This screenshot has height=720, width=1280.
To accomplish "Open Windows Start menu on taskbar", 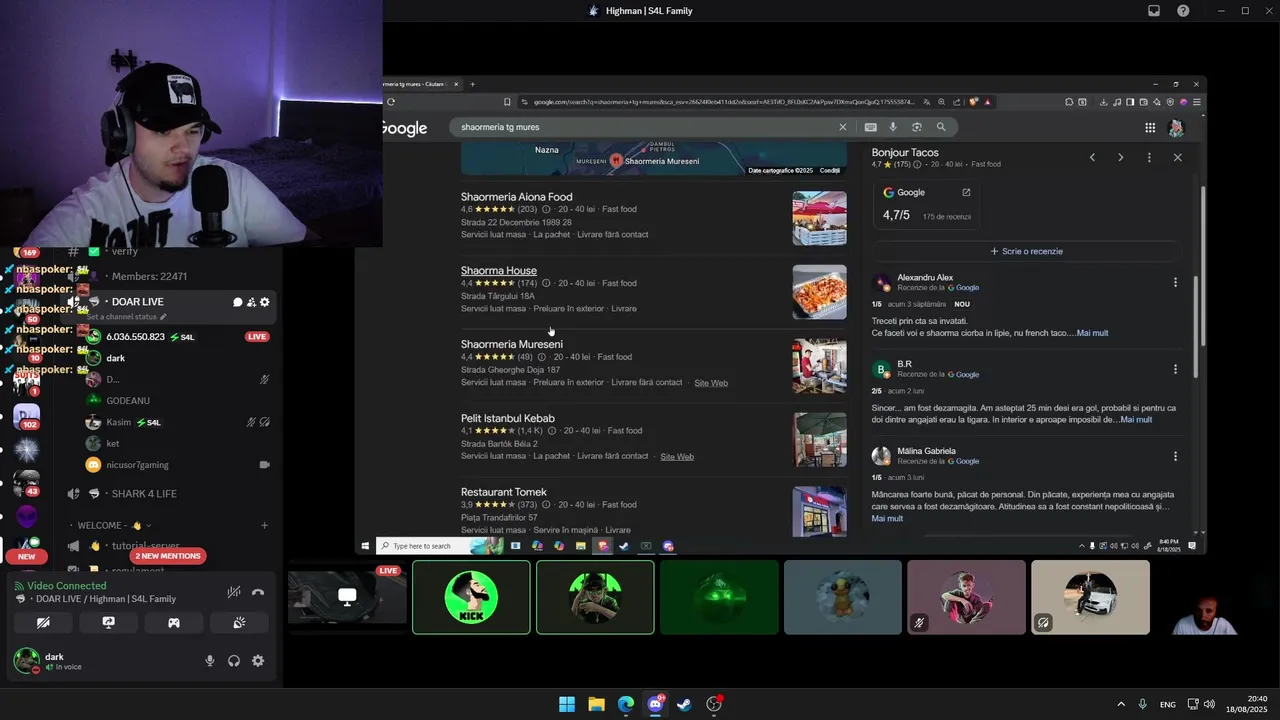I will 567,704.
